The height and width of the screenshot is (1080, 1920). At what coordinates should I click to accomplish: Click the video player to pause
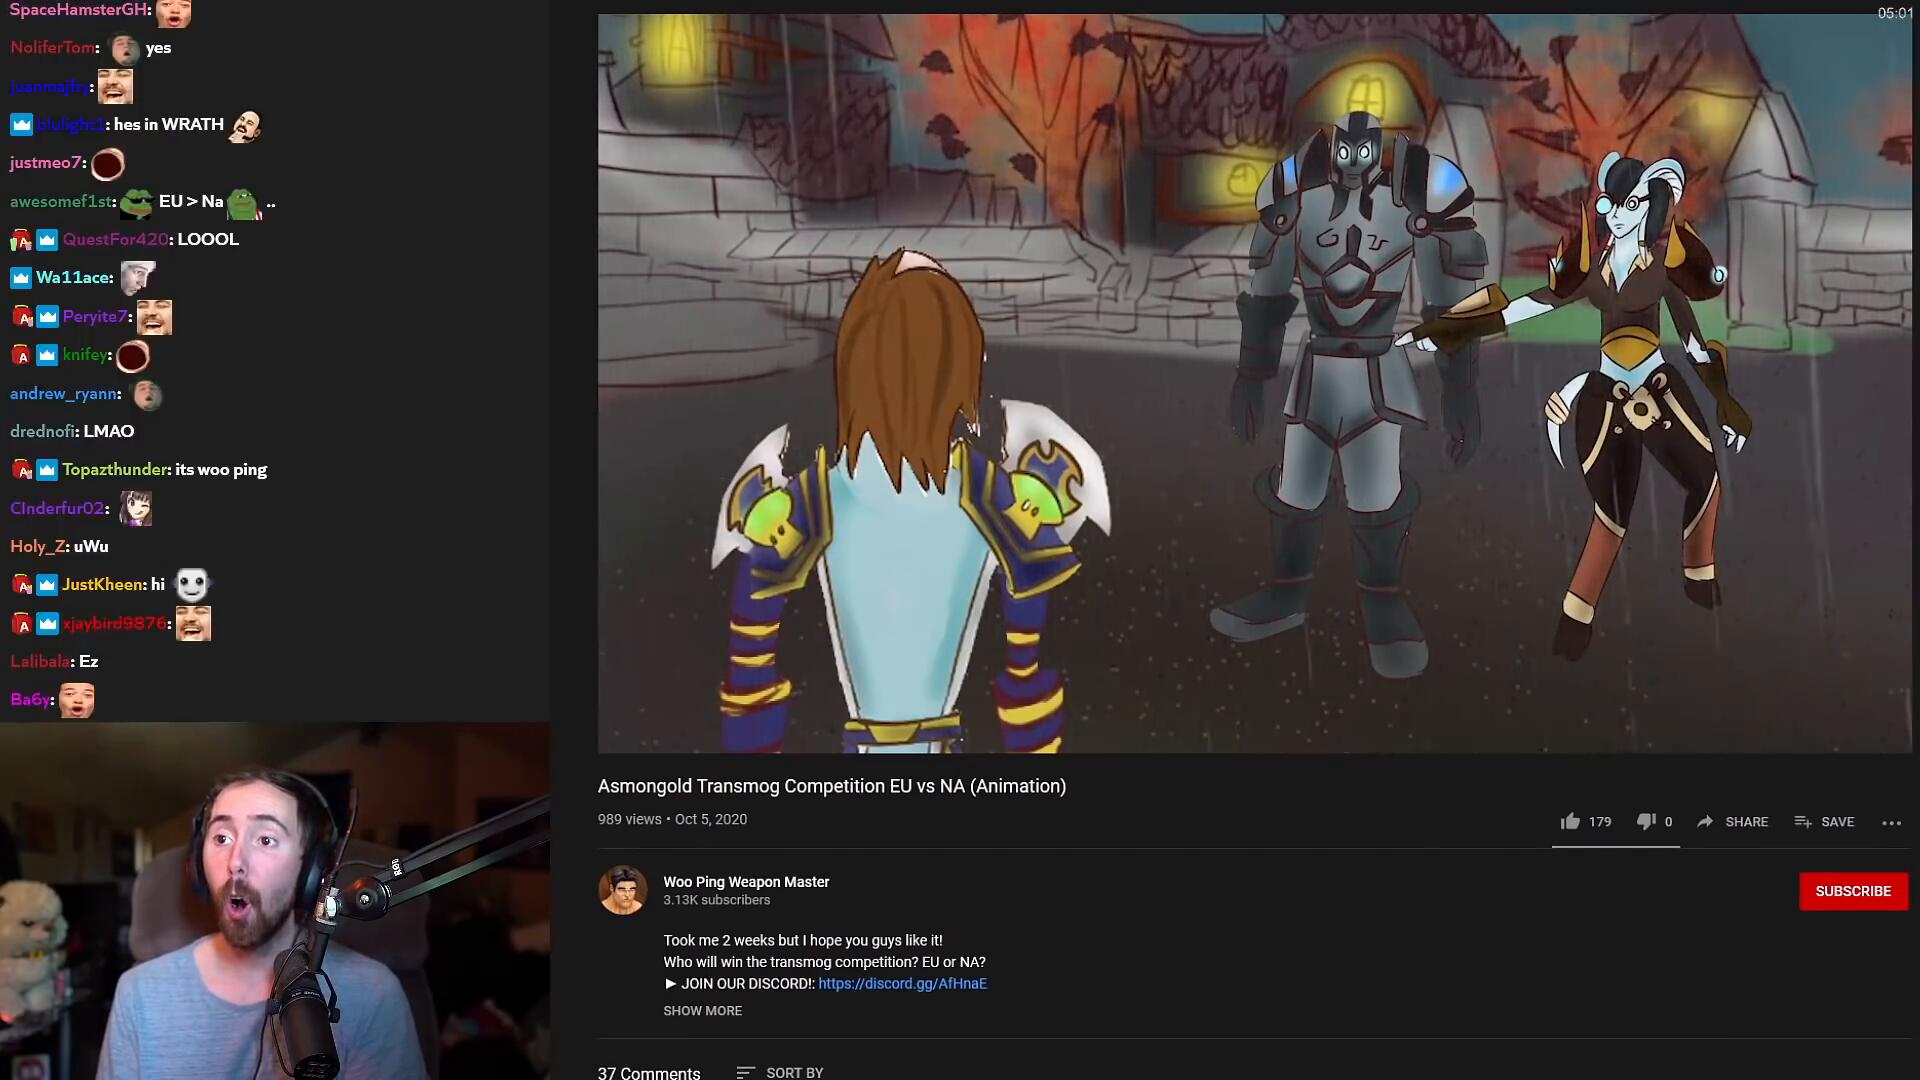coord(1254,383)
